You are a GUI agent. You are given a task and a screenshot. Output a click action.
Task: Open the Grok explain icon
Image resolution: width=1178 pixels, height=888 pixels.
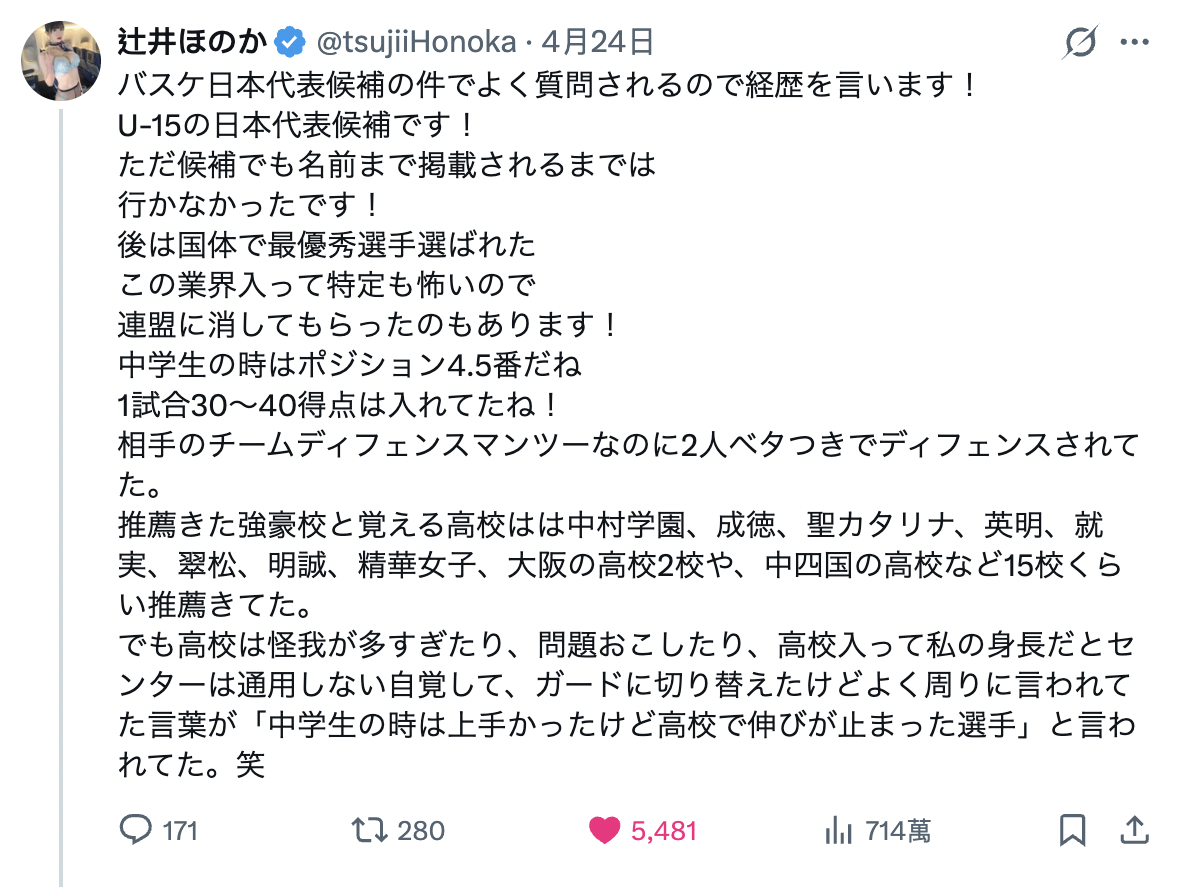pyautogui.click(x=1080, y=43)
